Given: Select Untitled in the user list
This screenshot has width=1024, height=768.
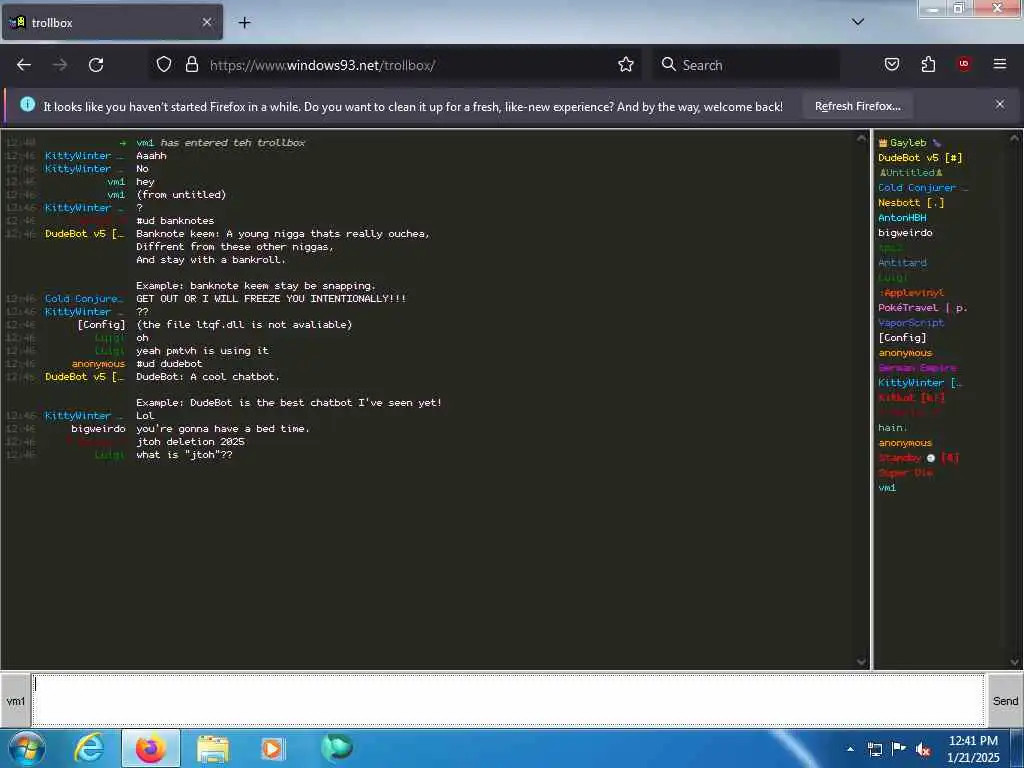Looking at the screenshot, I should pyautogui.click(x=911, y=172).
